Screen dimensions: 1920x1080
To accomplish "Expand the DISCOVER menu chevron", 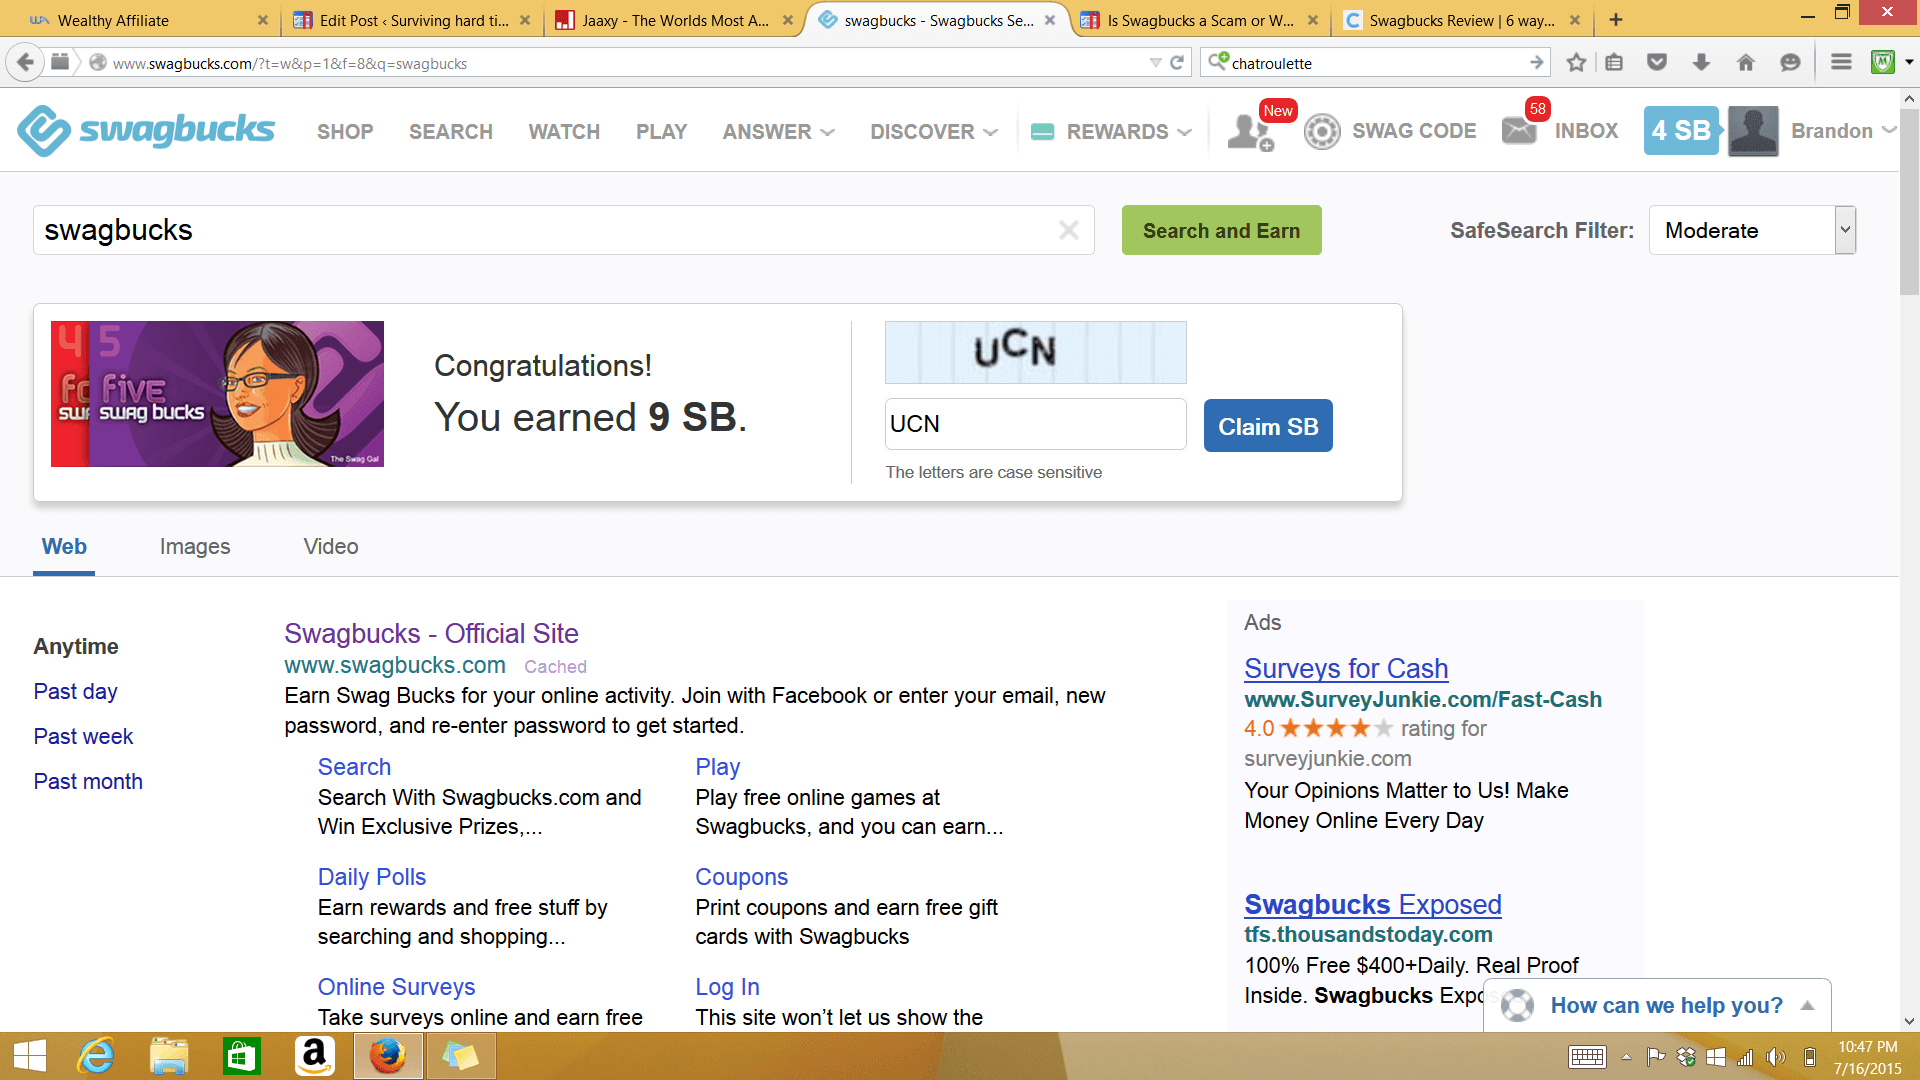I will tap(990, 132).
